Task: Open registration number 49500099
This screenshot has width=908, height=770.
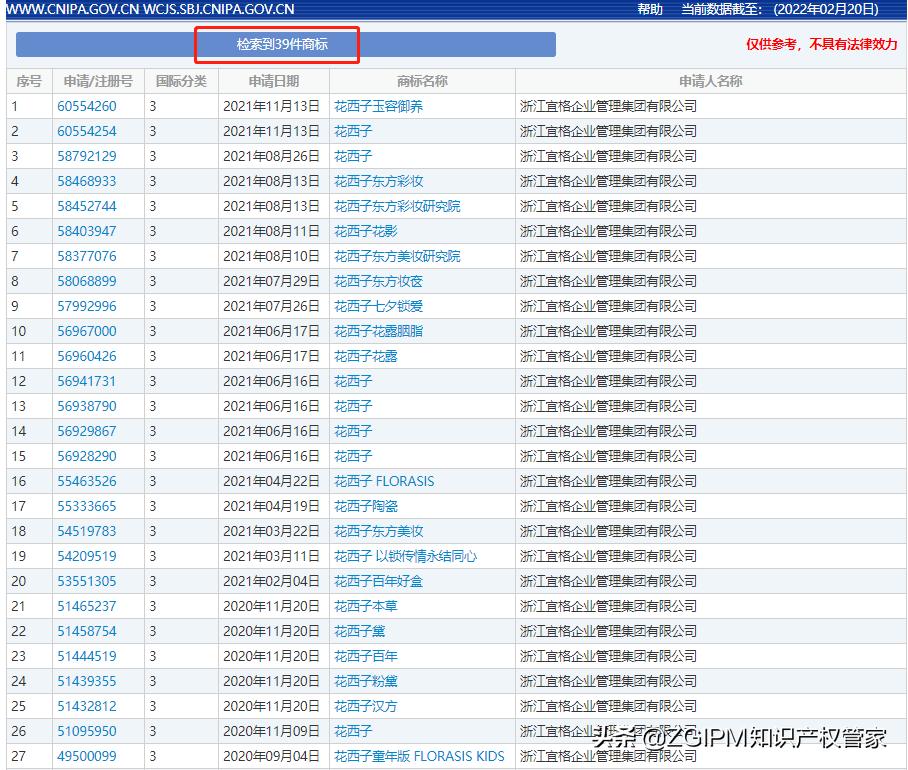Action: (x=87, y=756)
